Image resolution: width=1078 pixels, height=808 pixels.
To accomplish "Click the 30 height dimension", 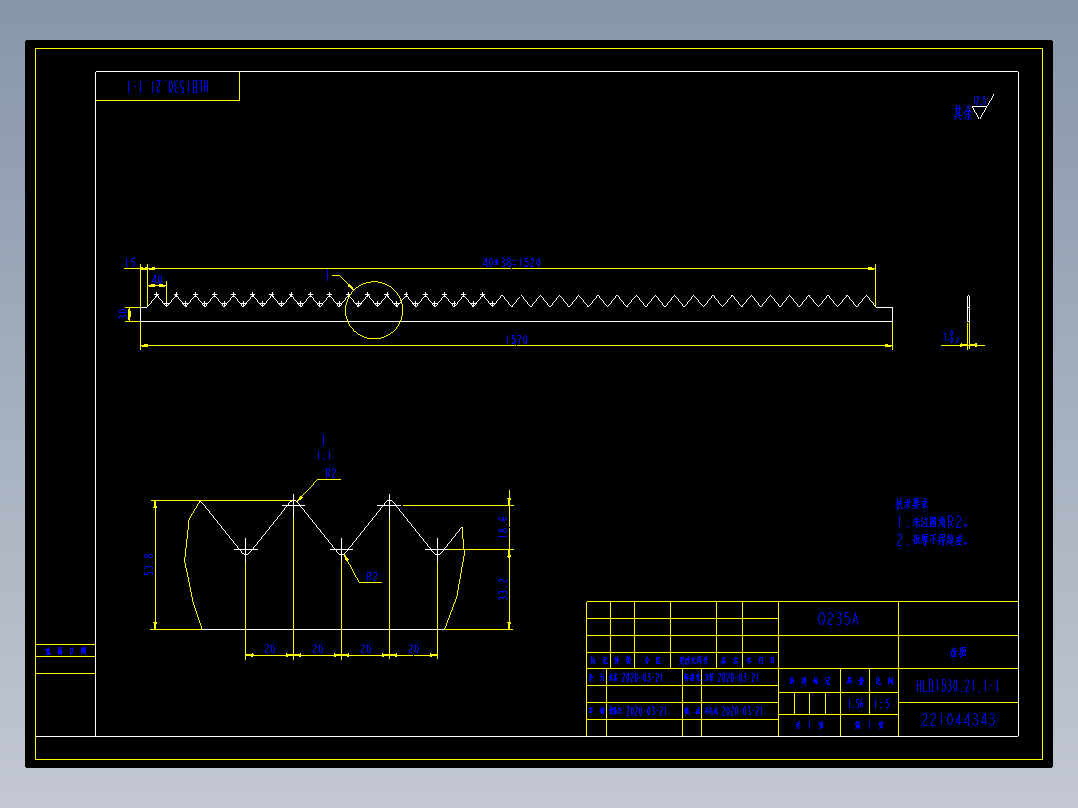I will tap(123, 314).
